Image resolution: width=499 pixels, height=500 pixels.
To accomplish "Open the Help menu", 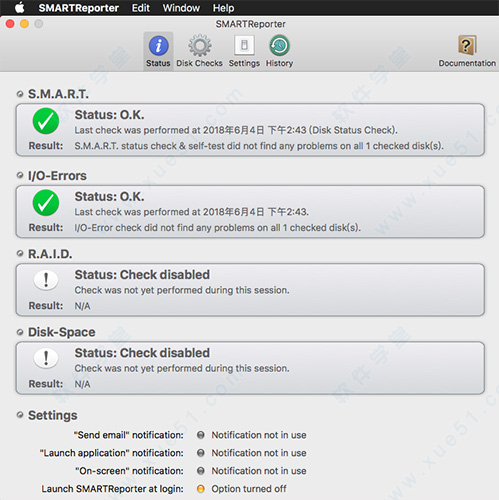I will 223,8.
